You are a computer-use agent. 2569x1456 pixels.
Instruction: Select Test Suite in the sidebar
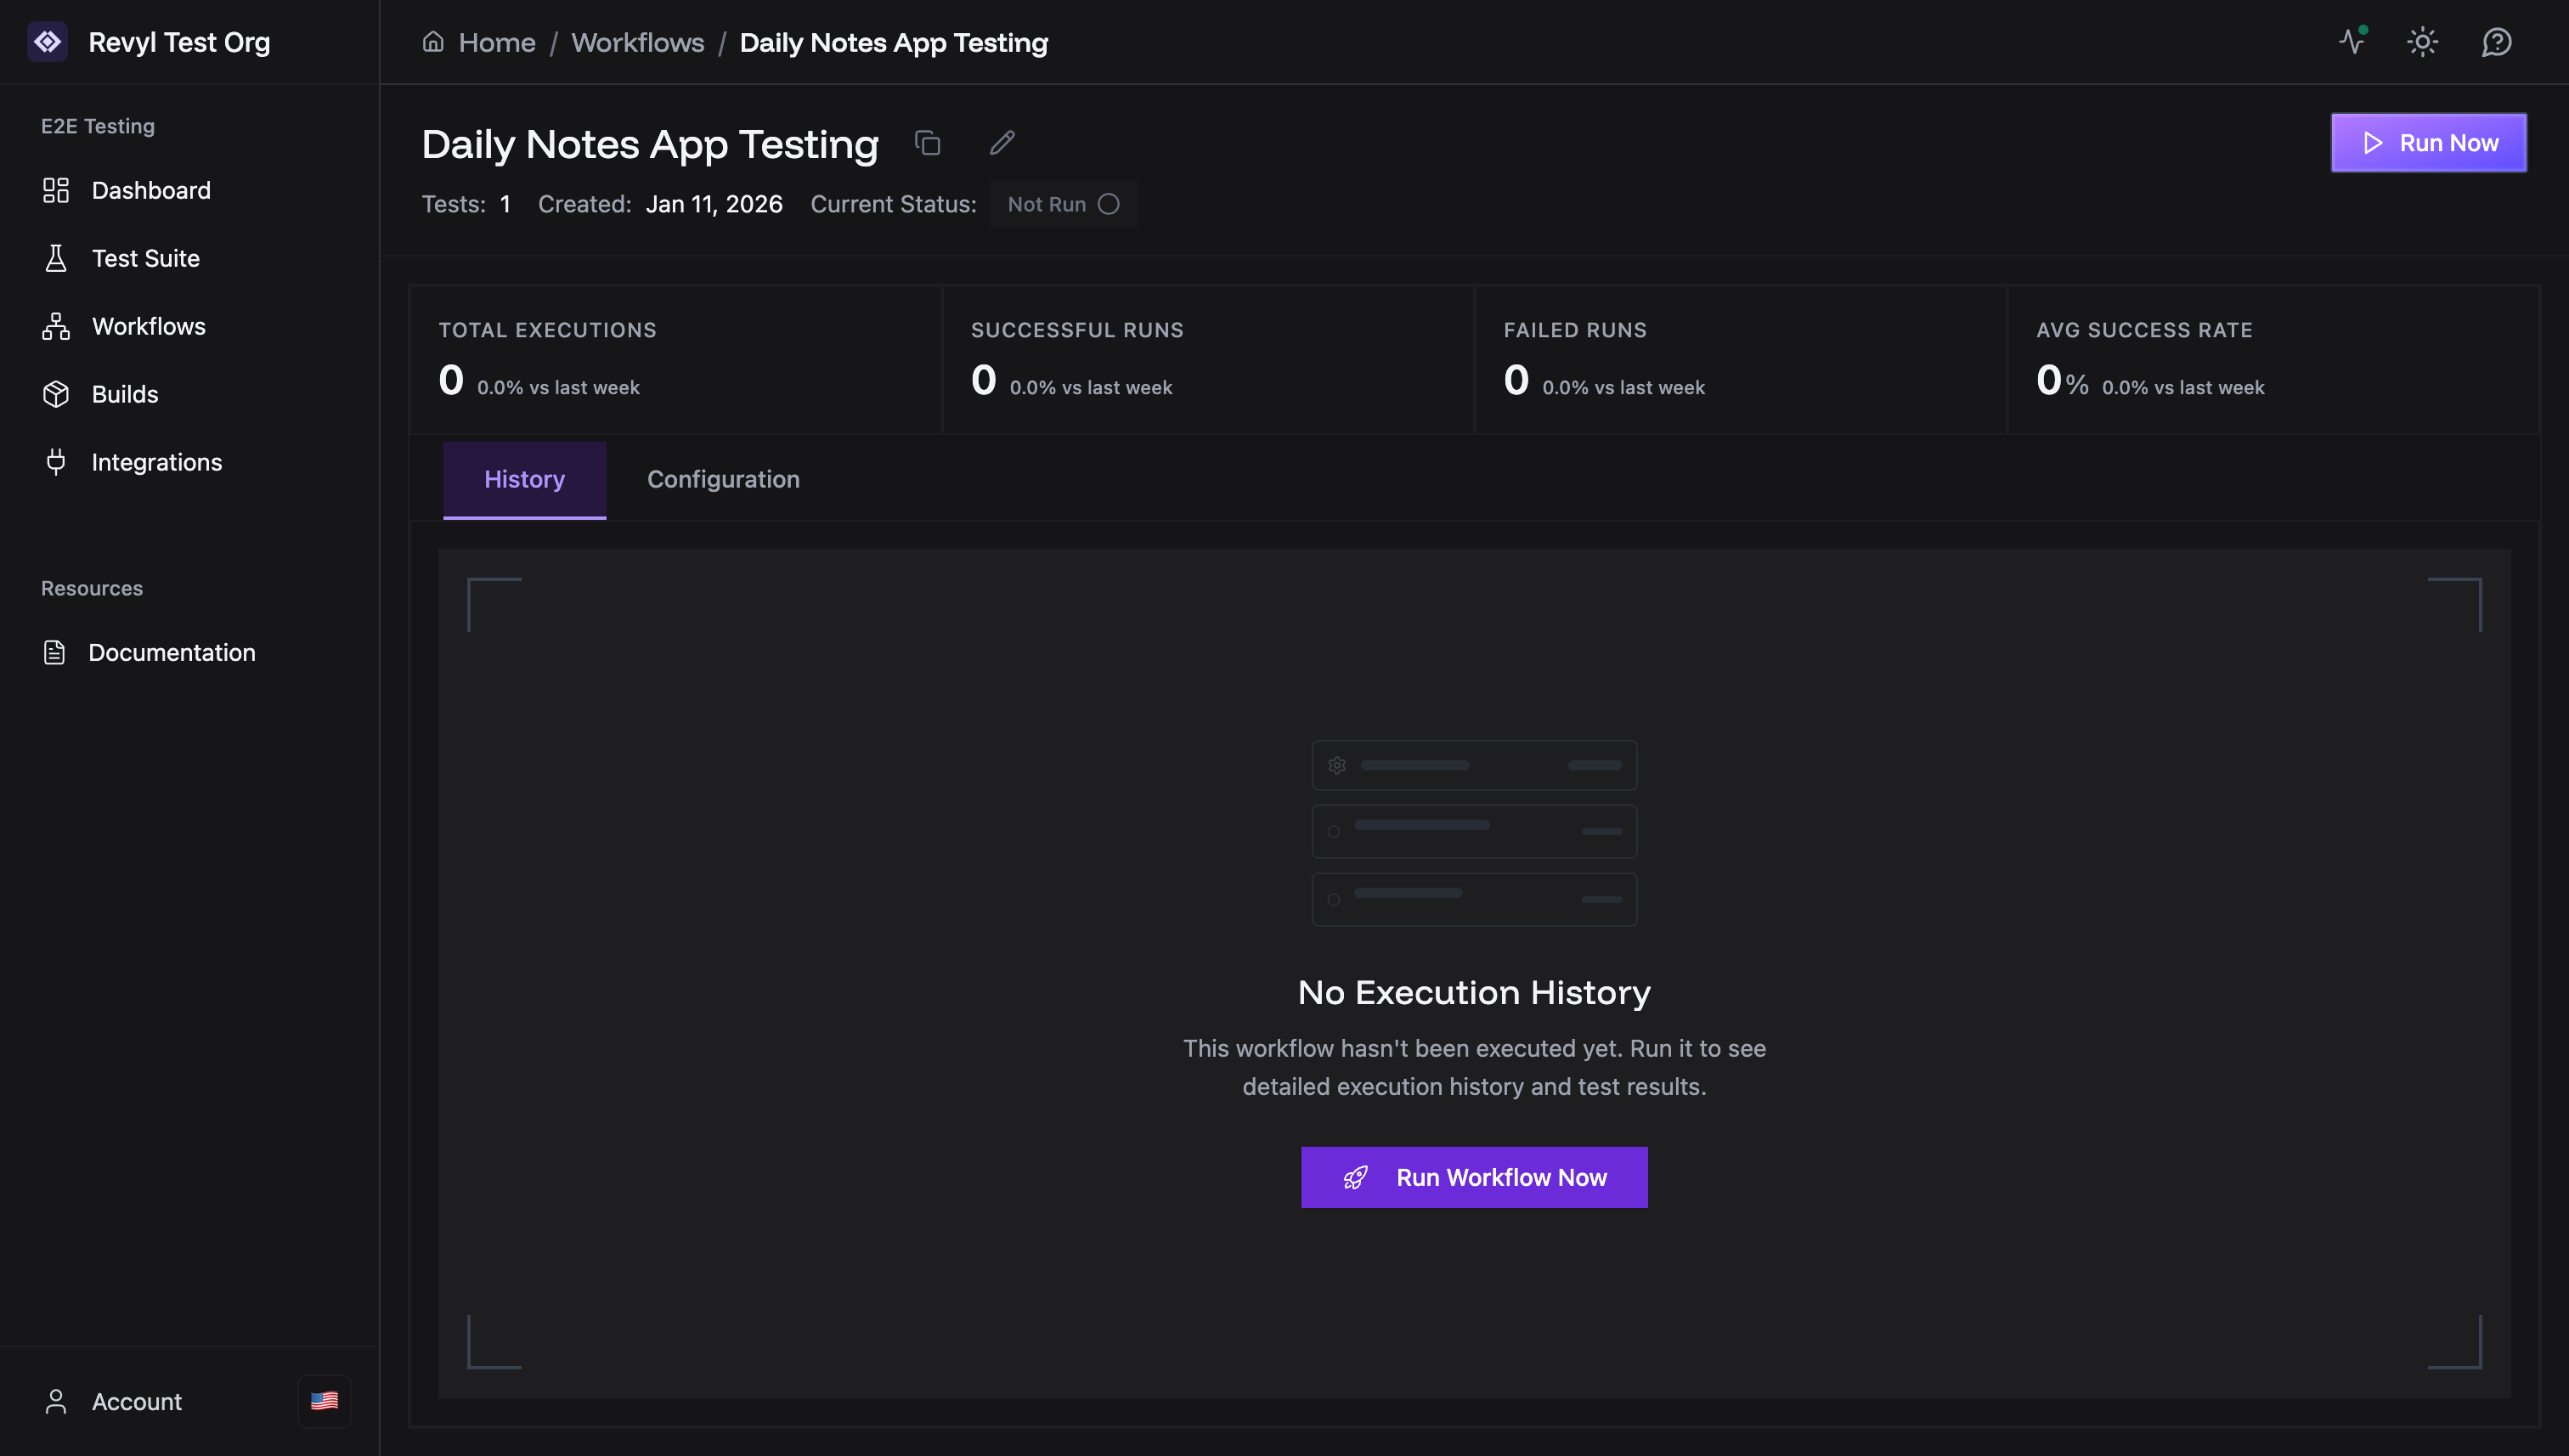[x=146, y=258]
